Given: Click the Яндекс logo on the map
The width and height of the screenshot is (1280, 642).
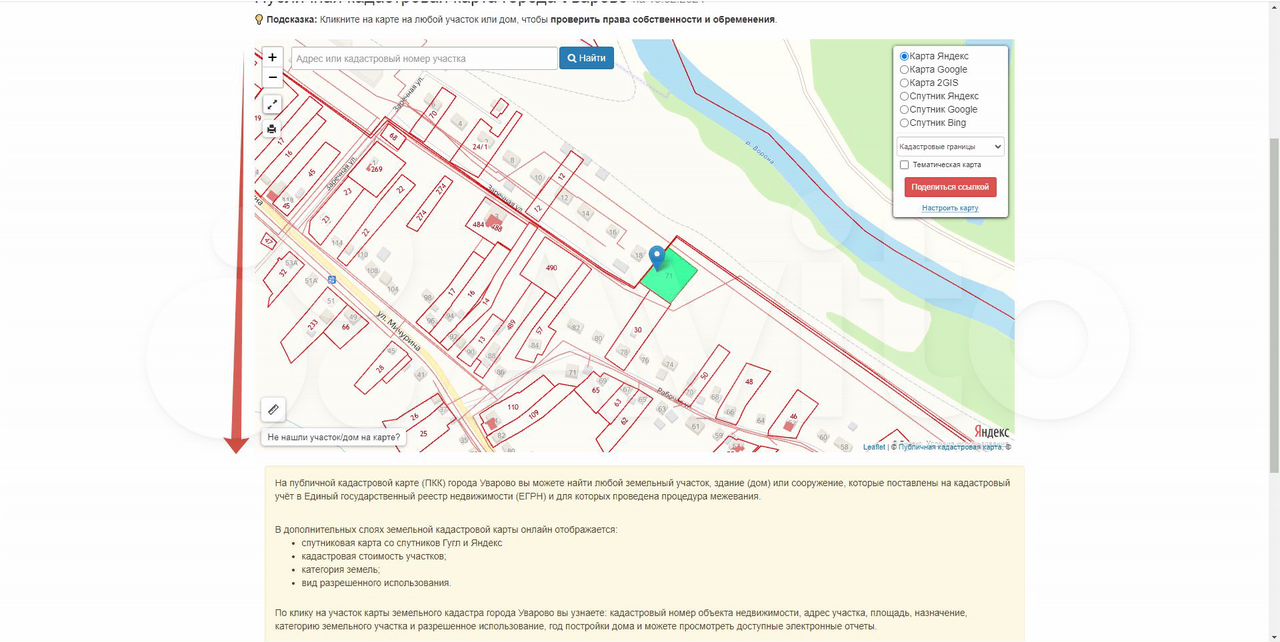Looking at the screenshot, I should (x=991, y=431).
